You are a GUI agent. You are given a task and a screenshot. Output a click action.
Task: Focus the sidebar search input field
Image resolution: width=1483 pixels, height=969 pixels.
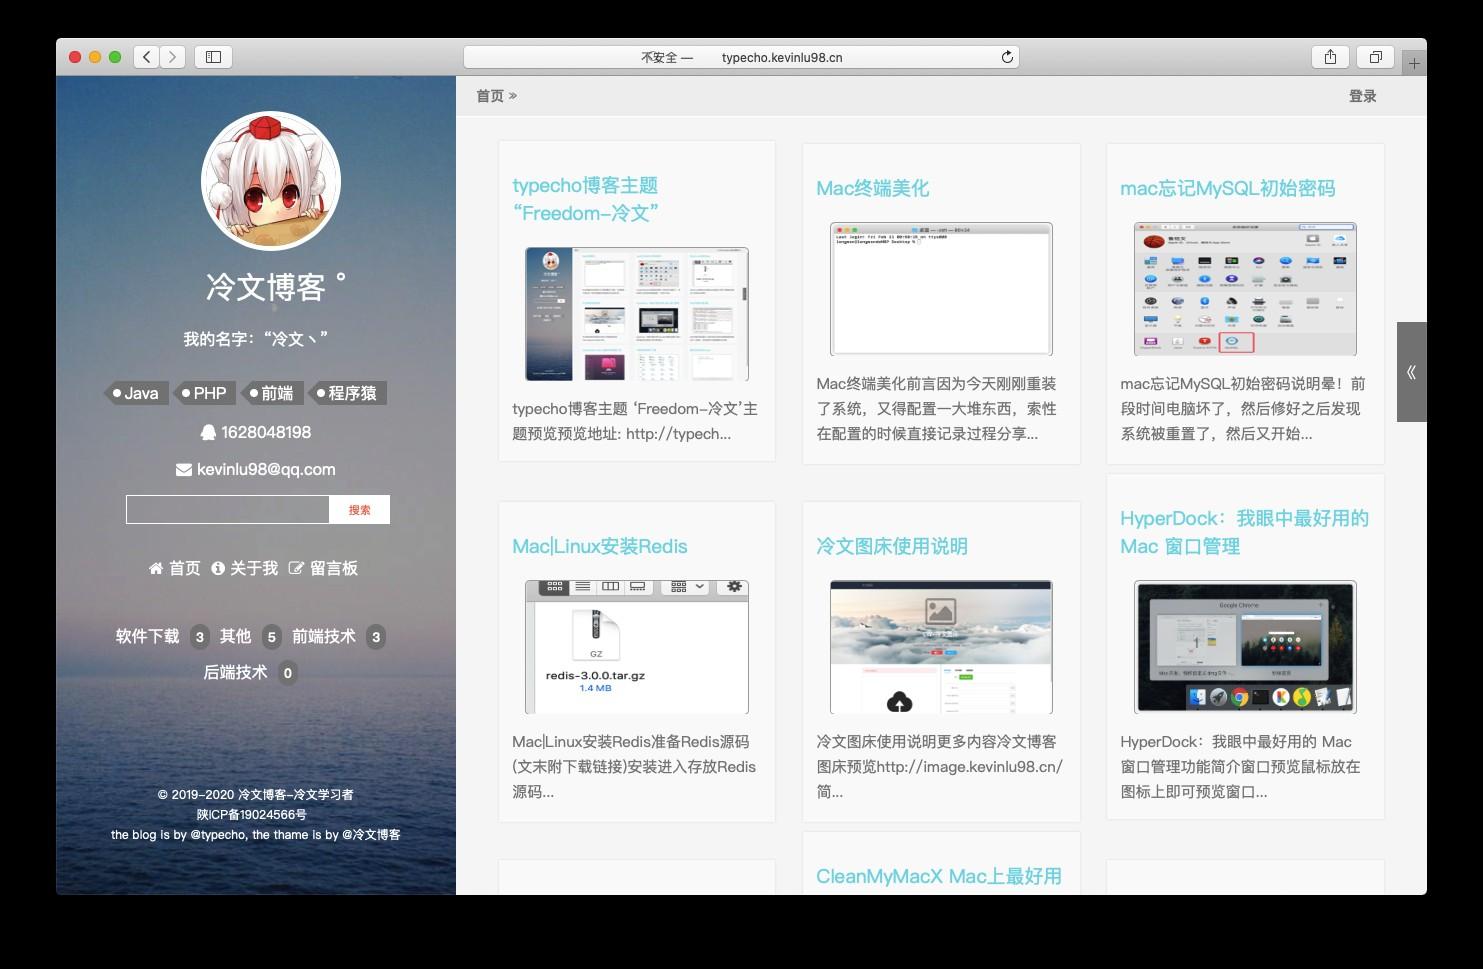click(x=228, y=509)
